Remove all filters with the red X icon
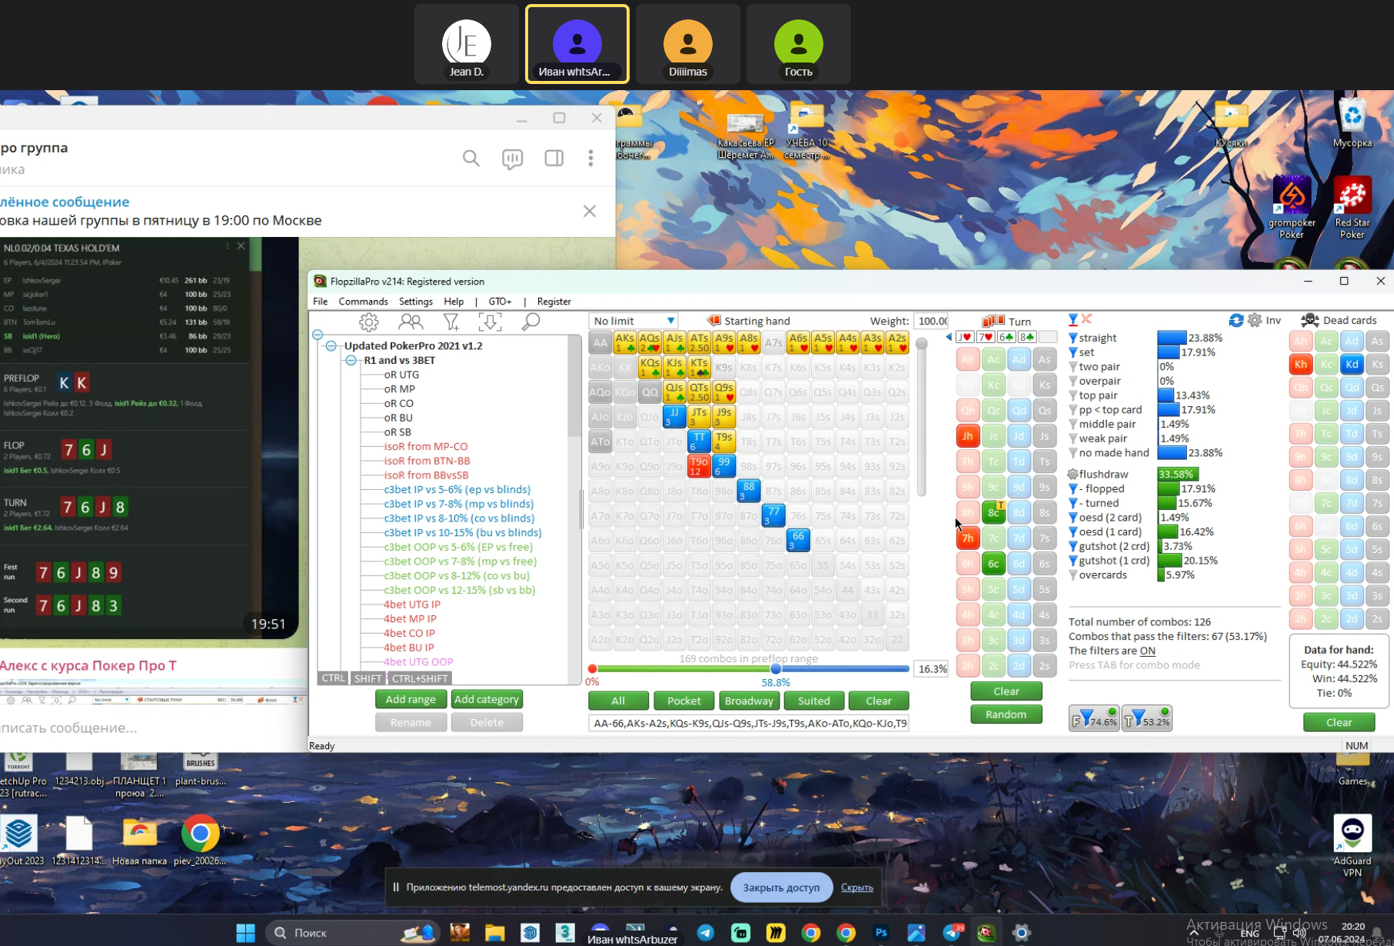The width and height of the screenshot is (1394, 946). pyautogui.click(x=1087, y=320)
